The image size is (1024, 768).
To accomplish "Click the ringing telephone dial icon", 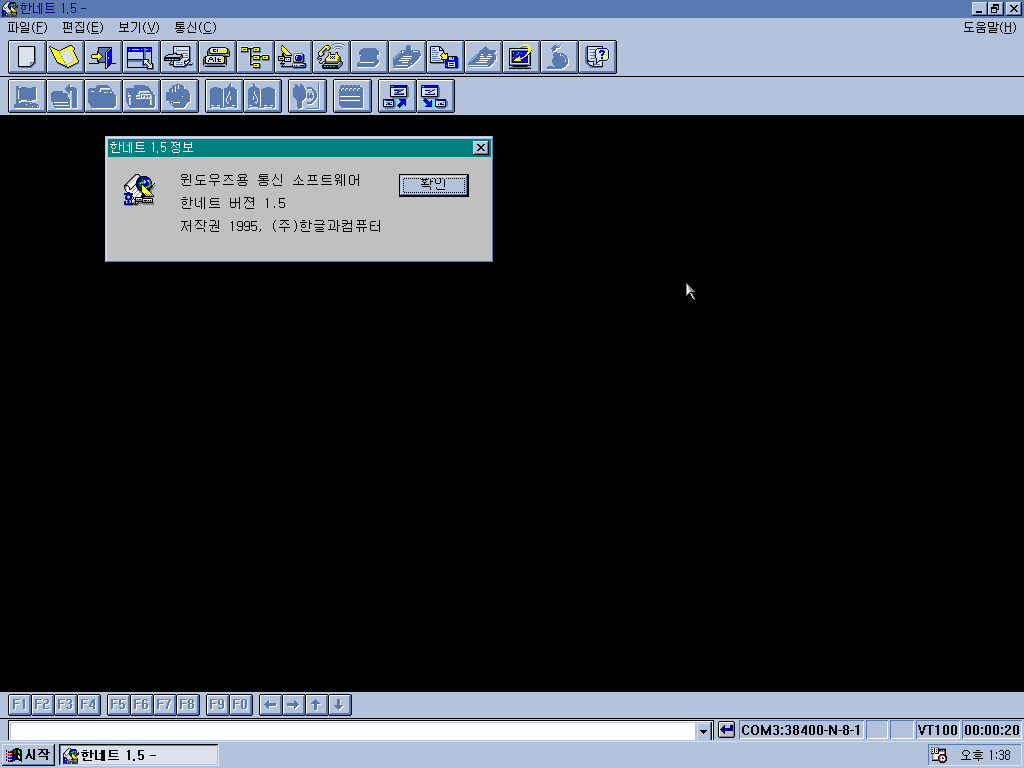I will coord(330,57).
